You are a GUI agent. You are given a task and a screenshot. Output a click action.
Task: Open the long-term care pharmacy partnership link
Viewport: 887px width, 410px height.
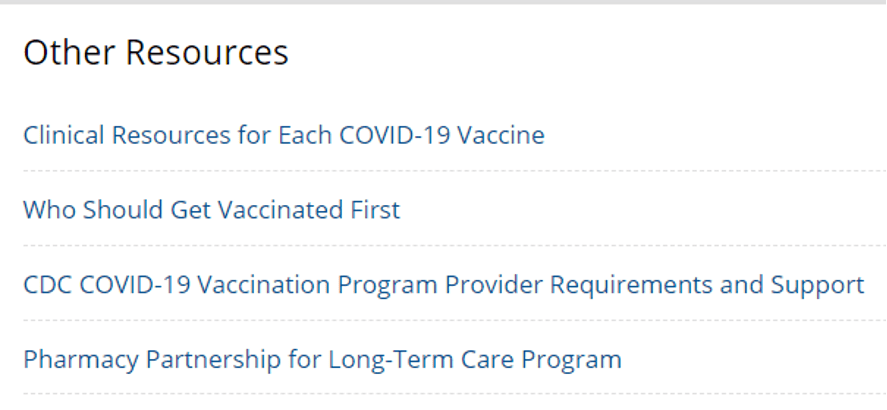pyautogui.click(x=322, y=359)
